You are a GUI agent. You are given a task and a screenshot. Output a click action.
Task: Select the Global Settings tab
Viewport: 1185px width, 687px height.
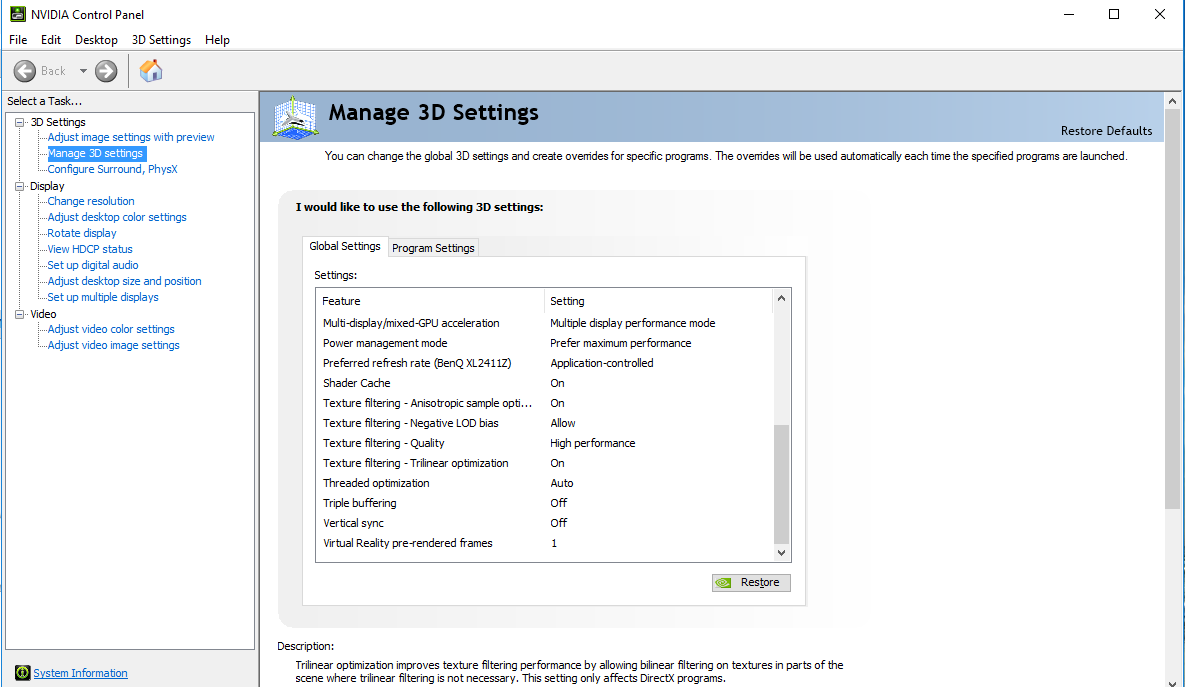point(345,246)
